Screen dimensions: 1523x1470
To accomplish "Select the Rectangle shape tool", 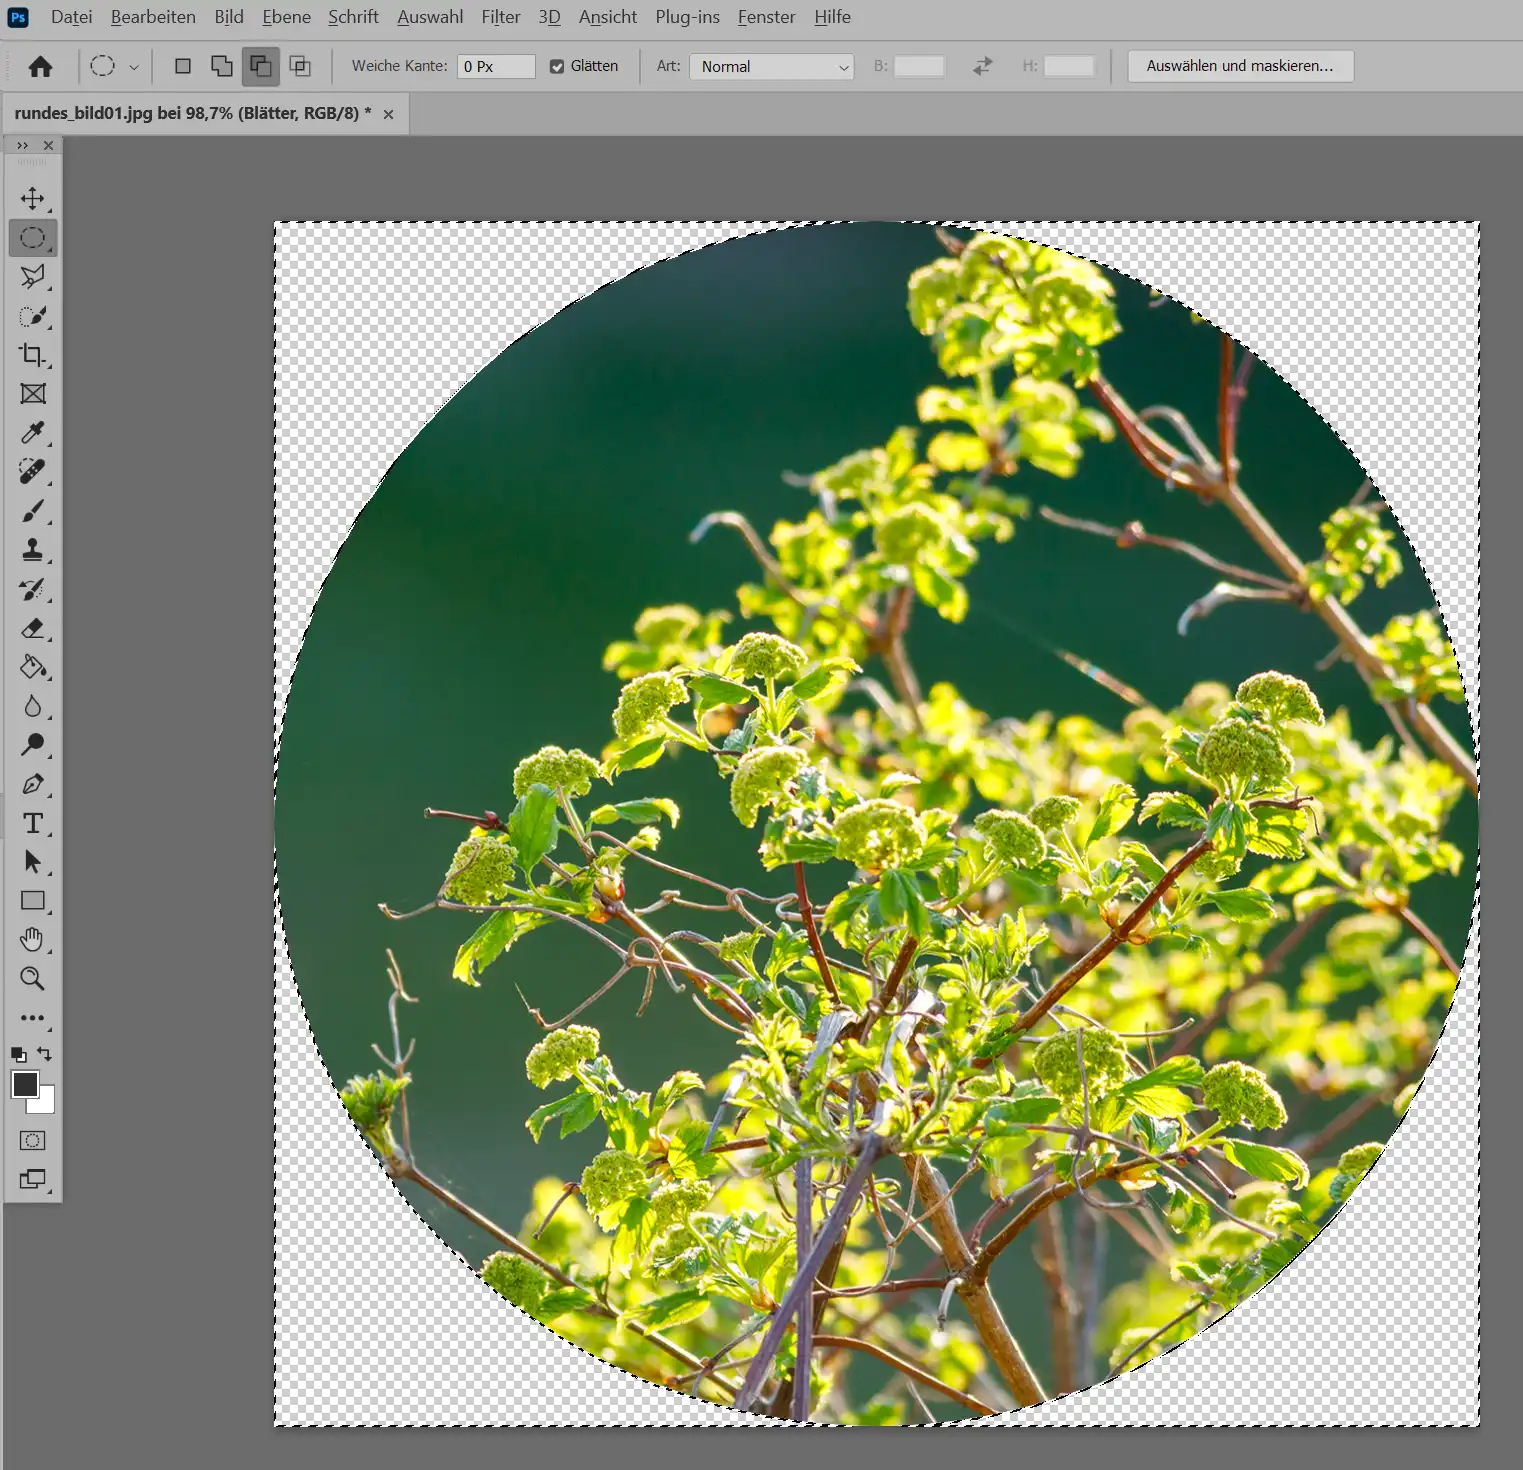I will [33, 901].
